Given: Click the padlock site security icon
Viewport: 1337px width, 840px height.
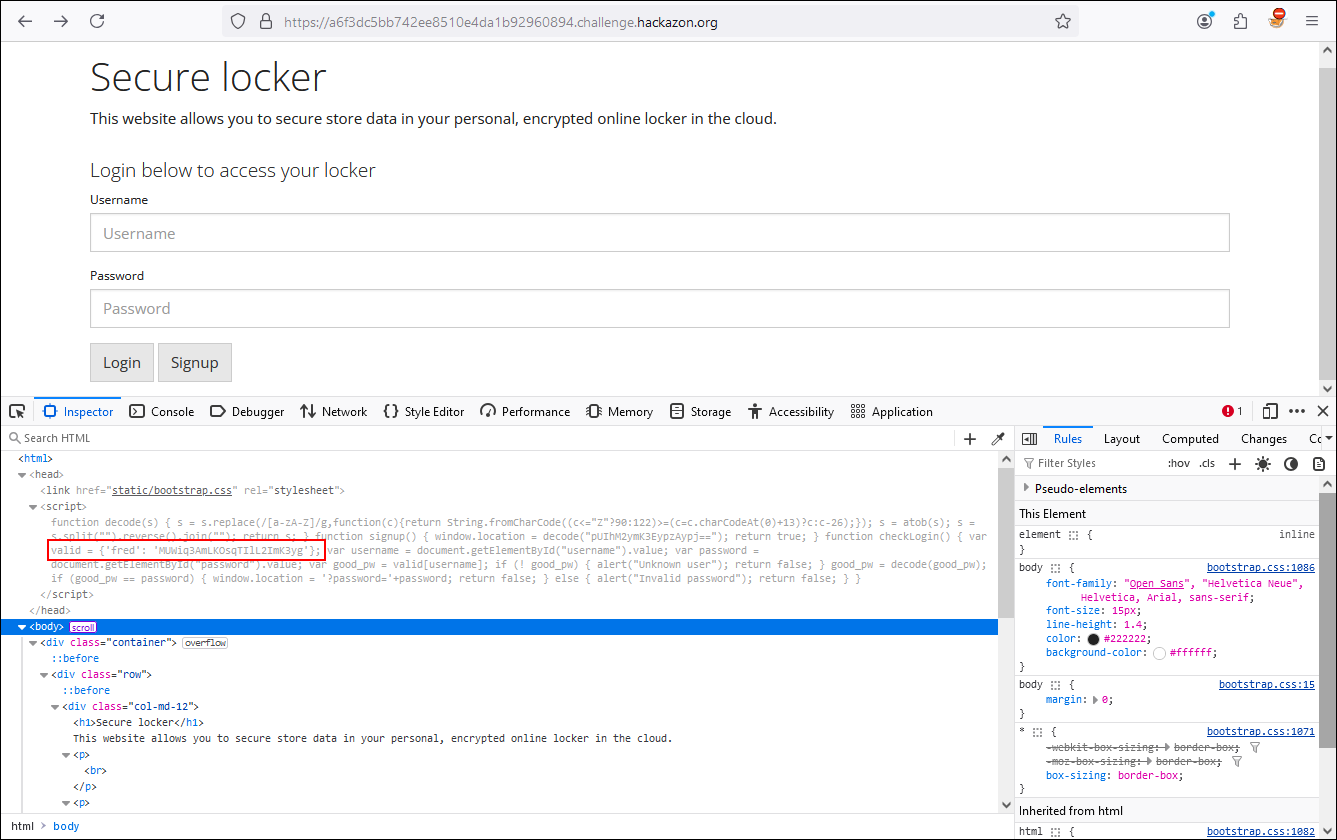Looking at the screenshot, I should (265, 21).
